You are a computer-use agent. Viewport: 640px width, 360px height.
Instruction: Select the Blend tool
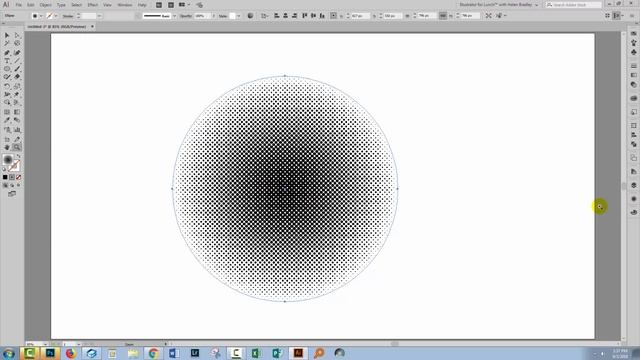tap(17, 120)
